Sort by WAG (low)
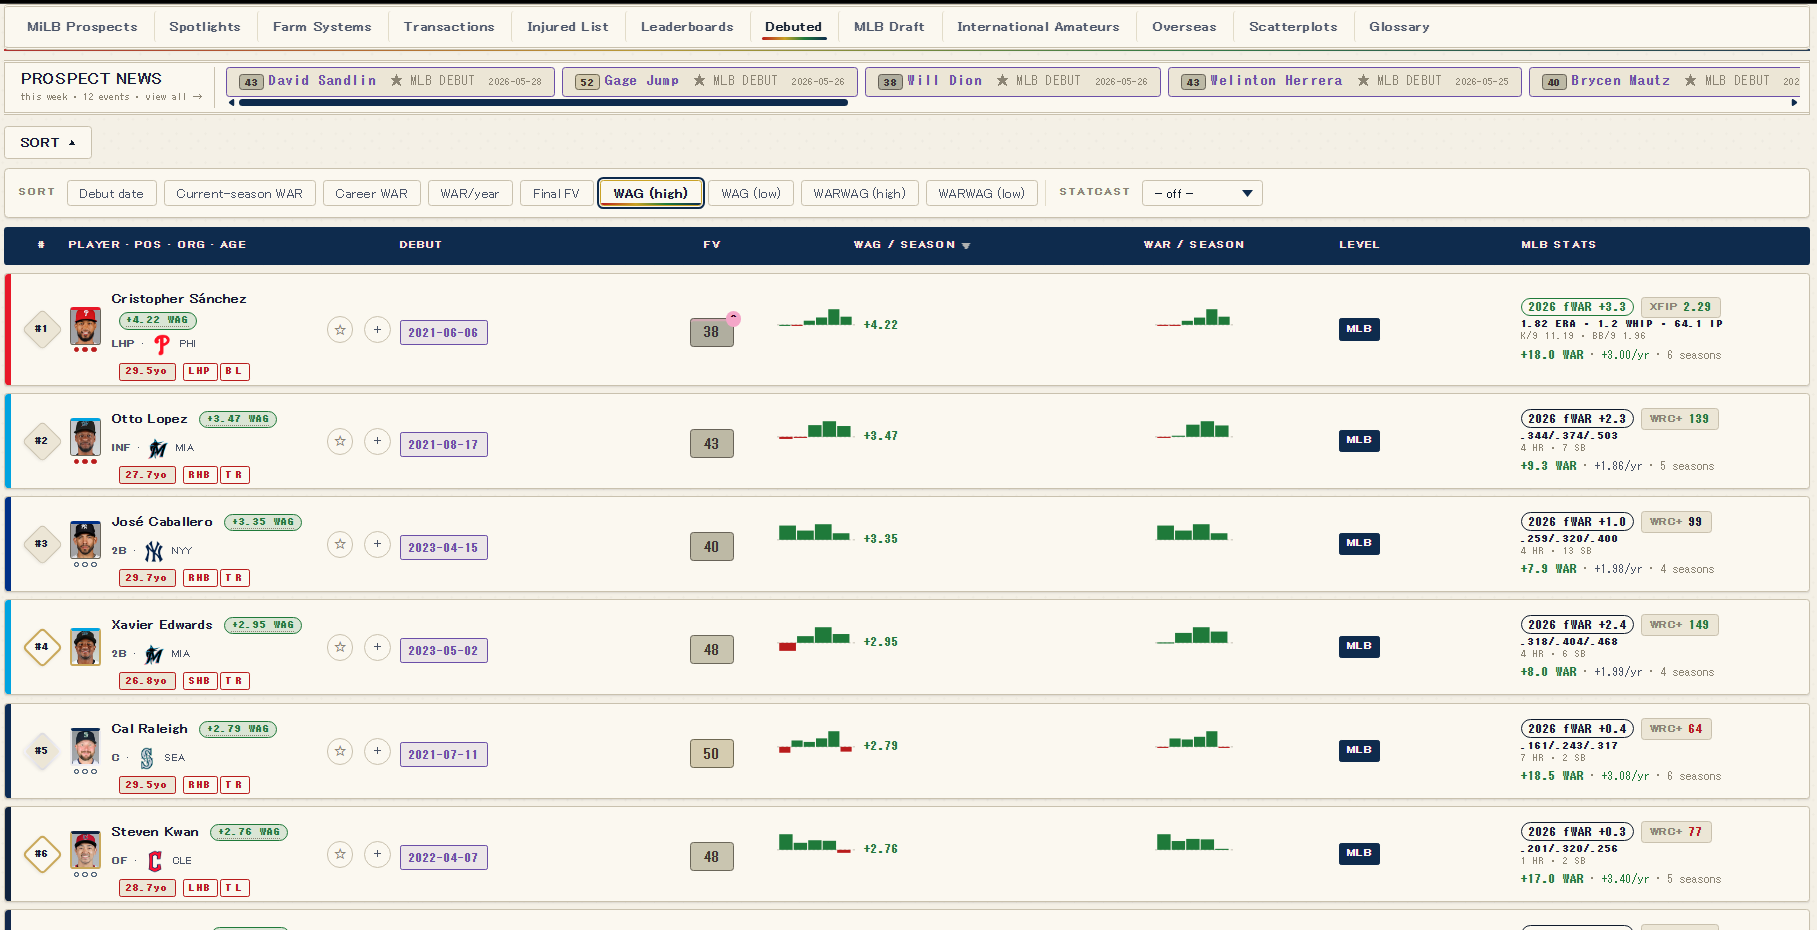Viewport: 1817px width, 930px height. click(751, 193)
